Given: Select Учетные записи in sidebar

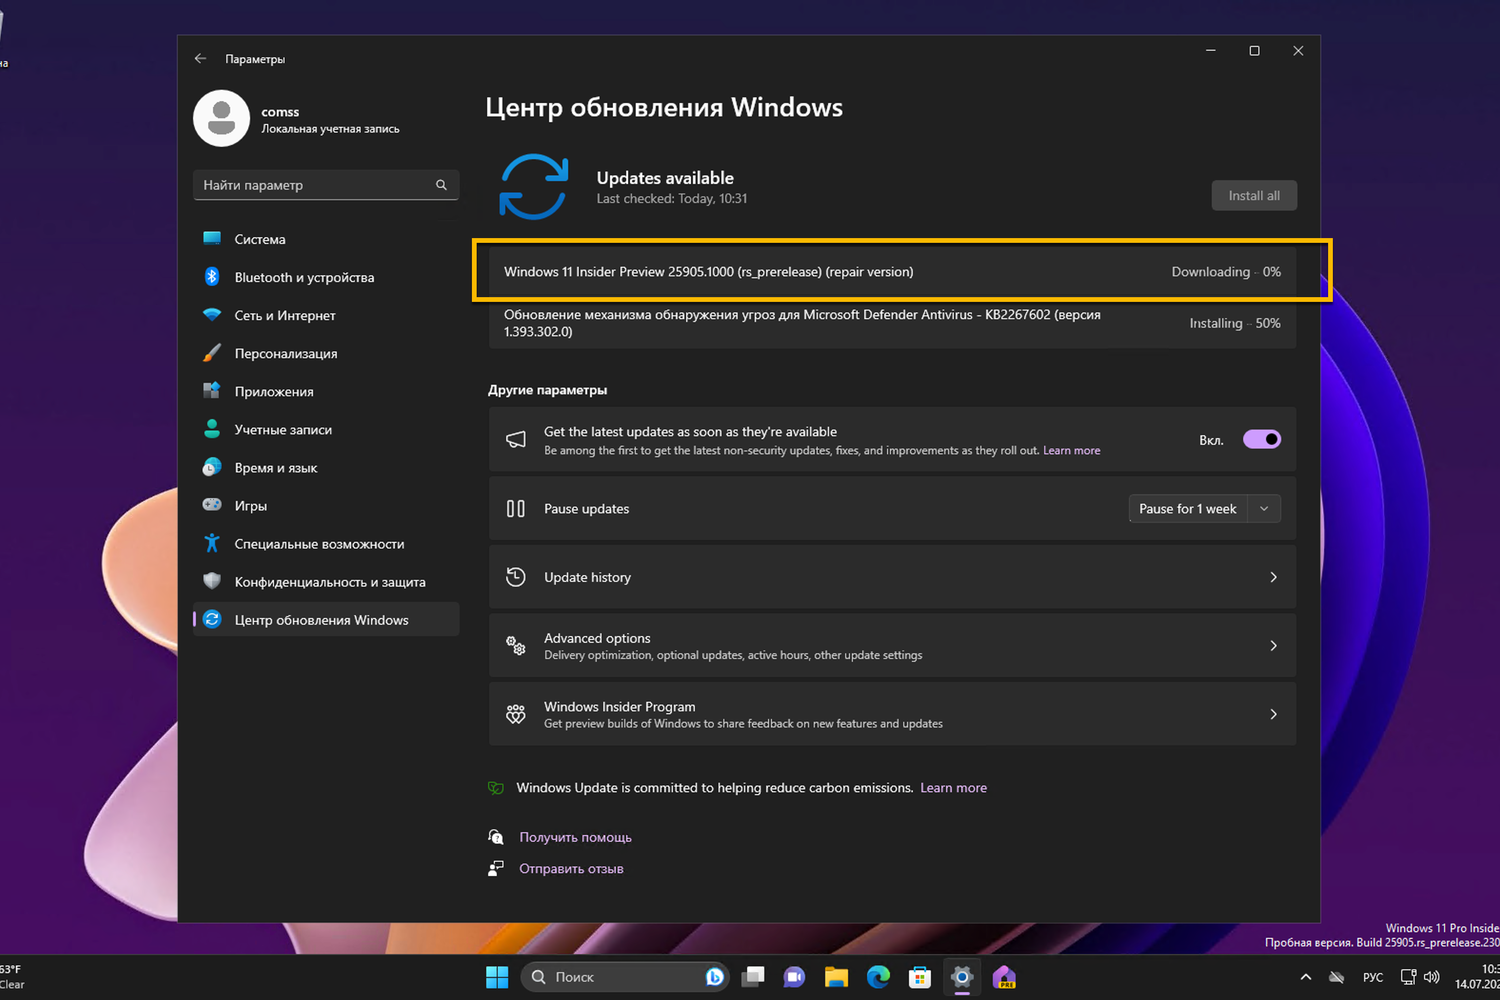Looking at the screenshot, I should tap(326, 429).
